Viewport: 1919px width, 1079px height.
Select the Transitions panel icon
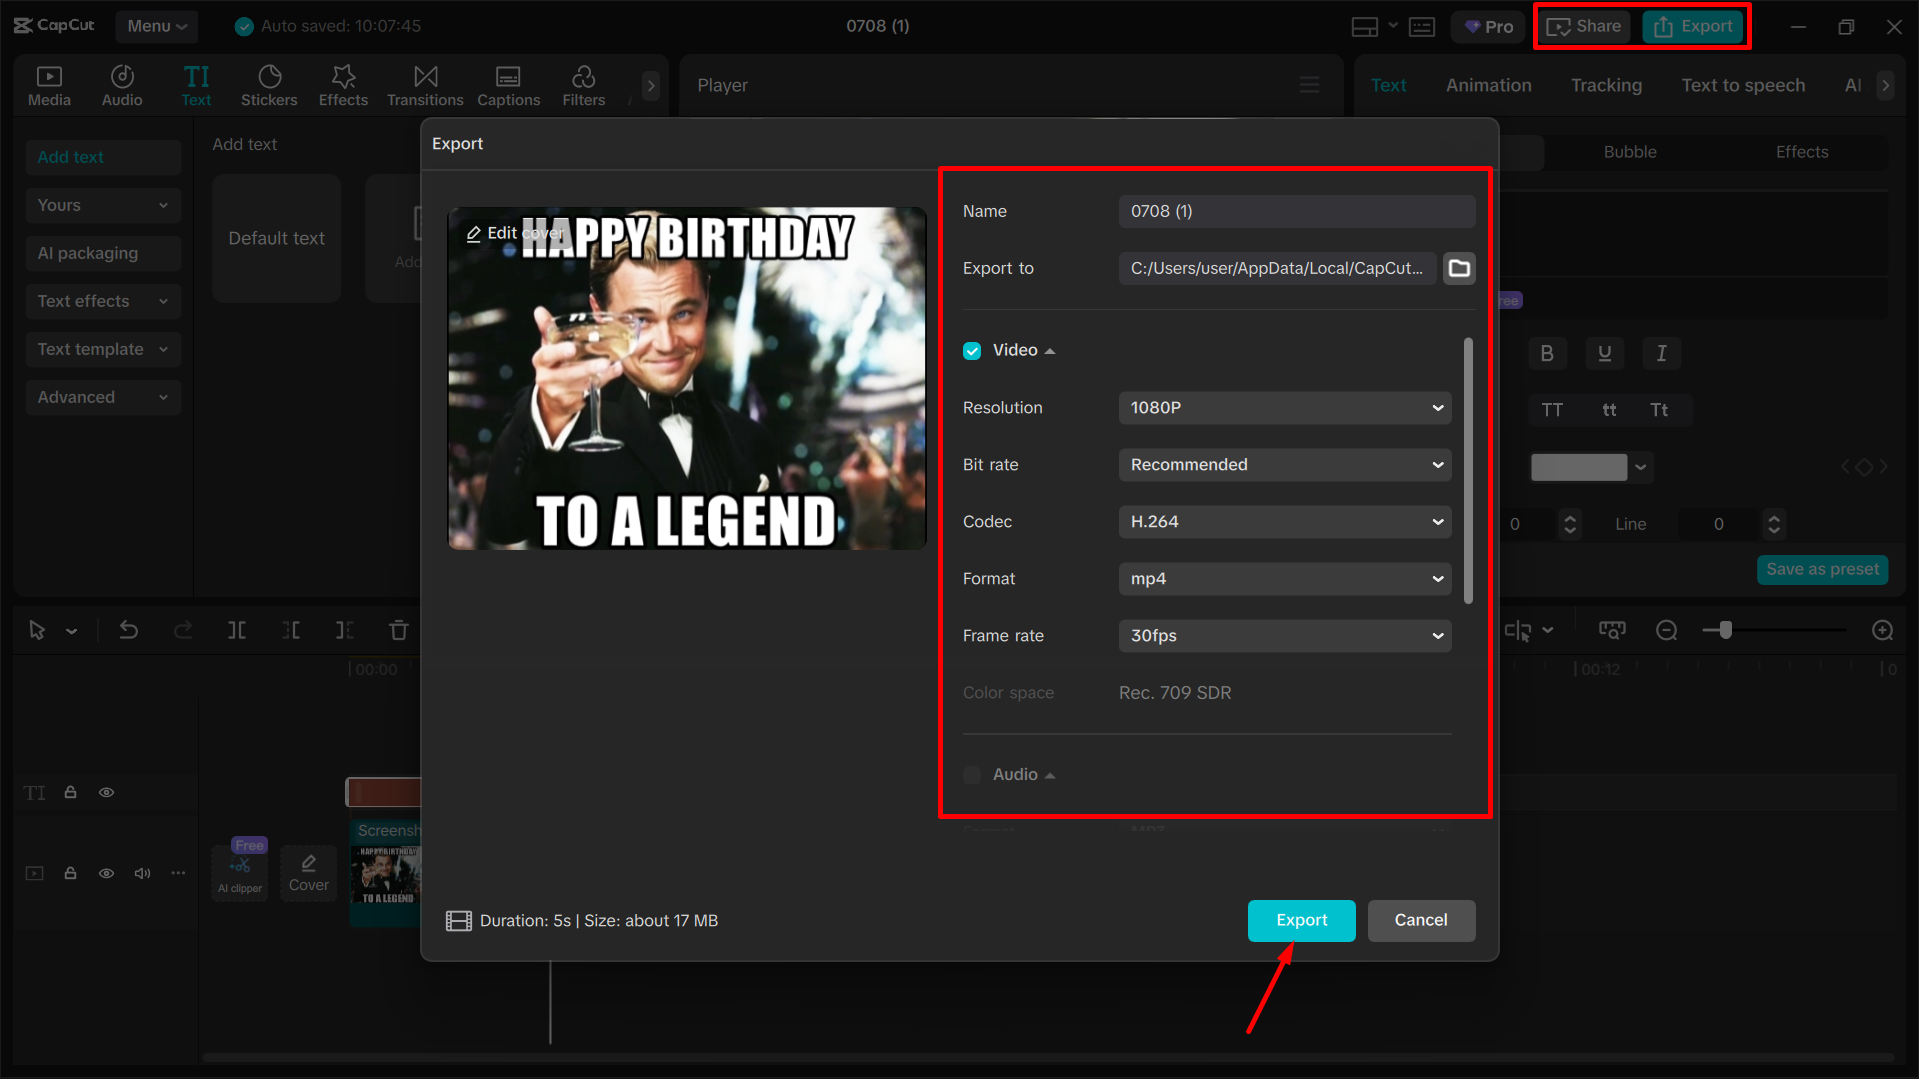(424, 85)
